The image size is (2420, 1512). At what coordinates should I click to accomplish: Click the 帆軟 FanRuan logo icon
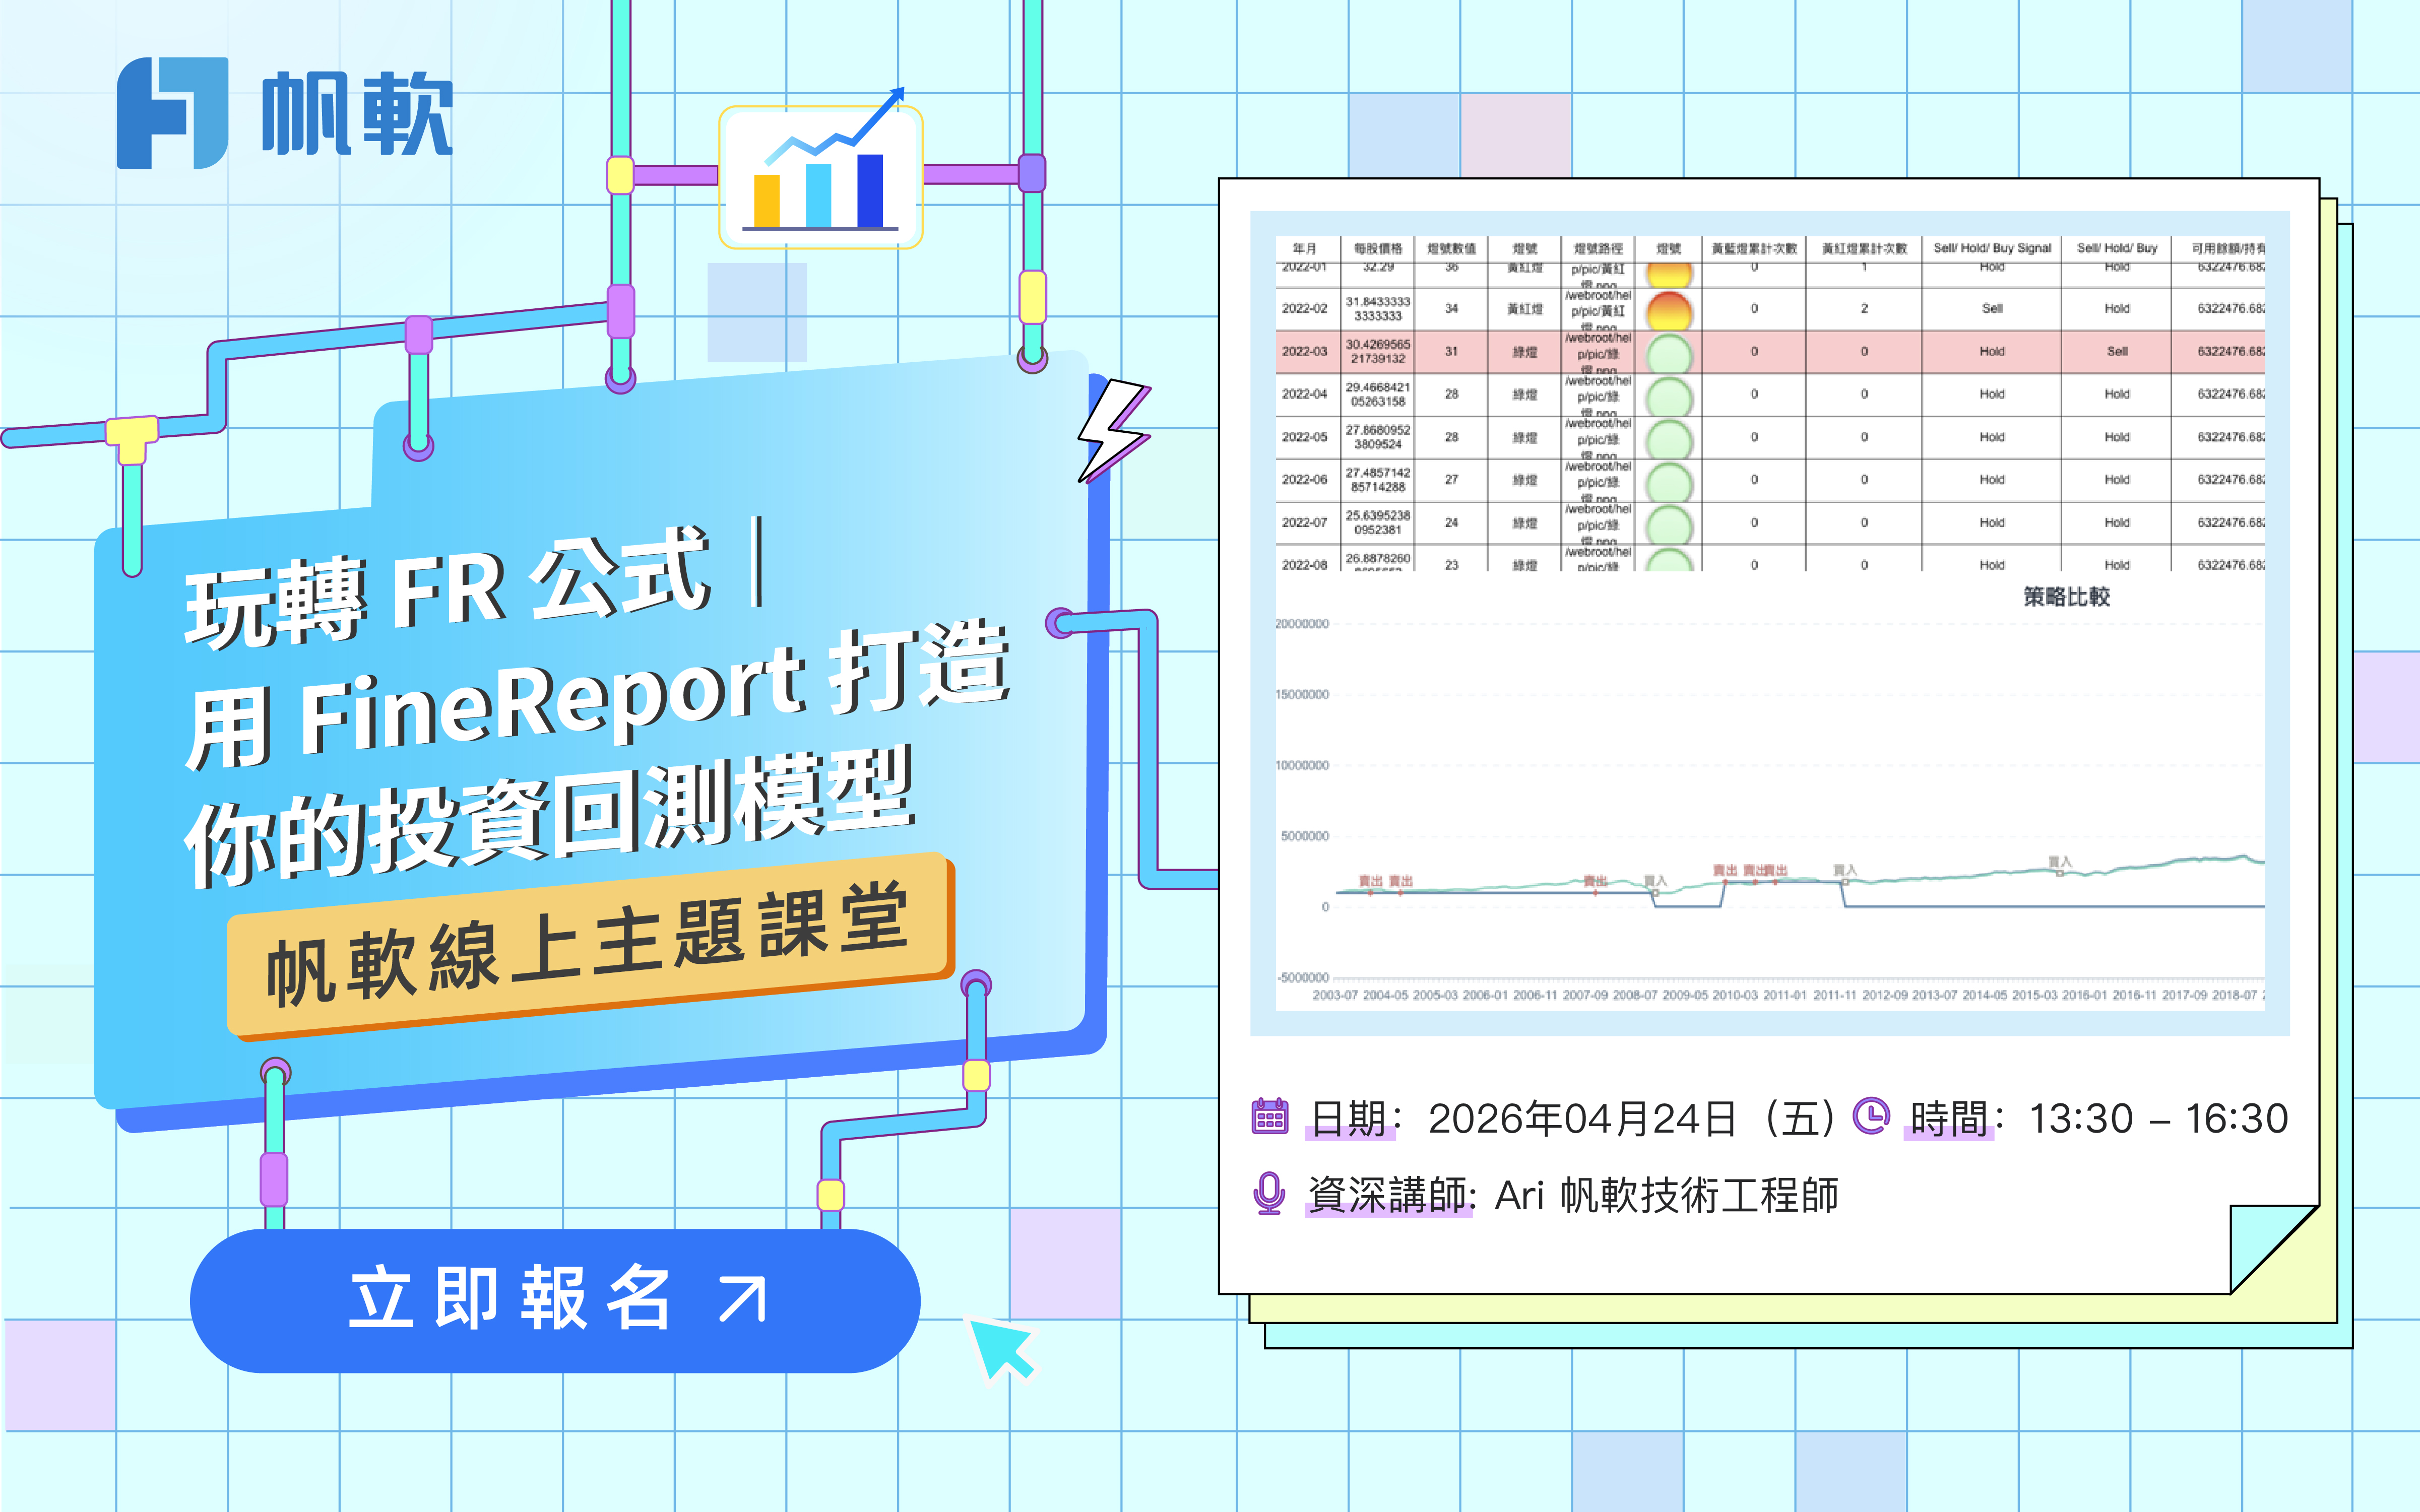coord(172,112)
